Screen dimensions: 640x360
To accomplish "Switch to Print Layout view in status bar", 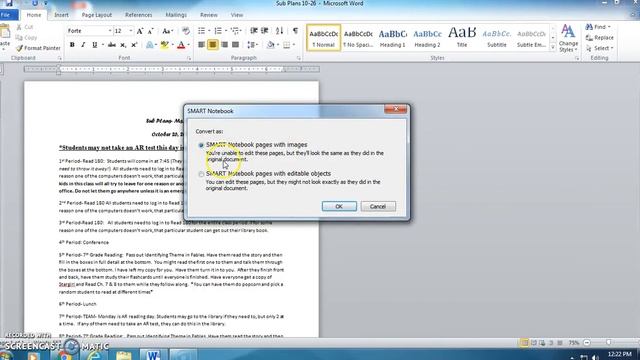I will [x=524, y=343].
